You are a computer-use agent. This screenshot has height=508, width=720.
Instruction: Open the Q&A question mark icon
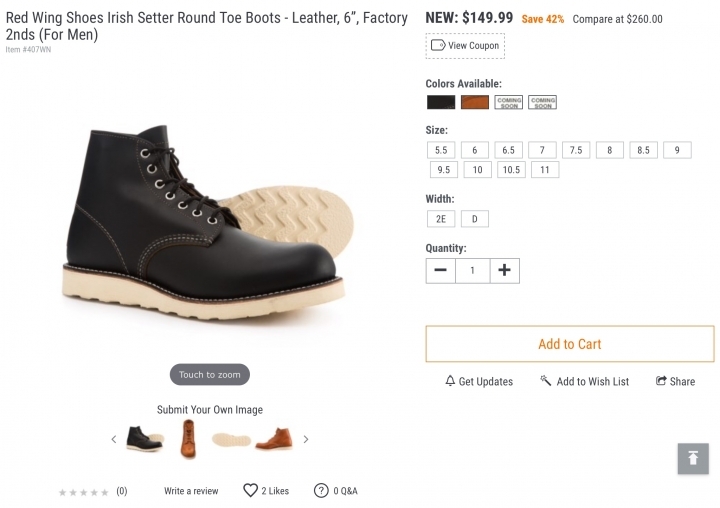[x=321, y=491]
